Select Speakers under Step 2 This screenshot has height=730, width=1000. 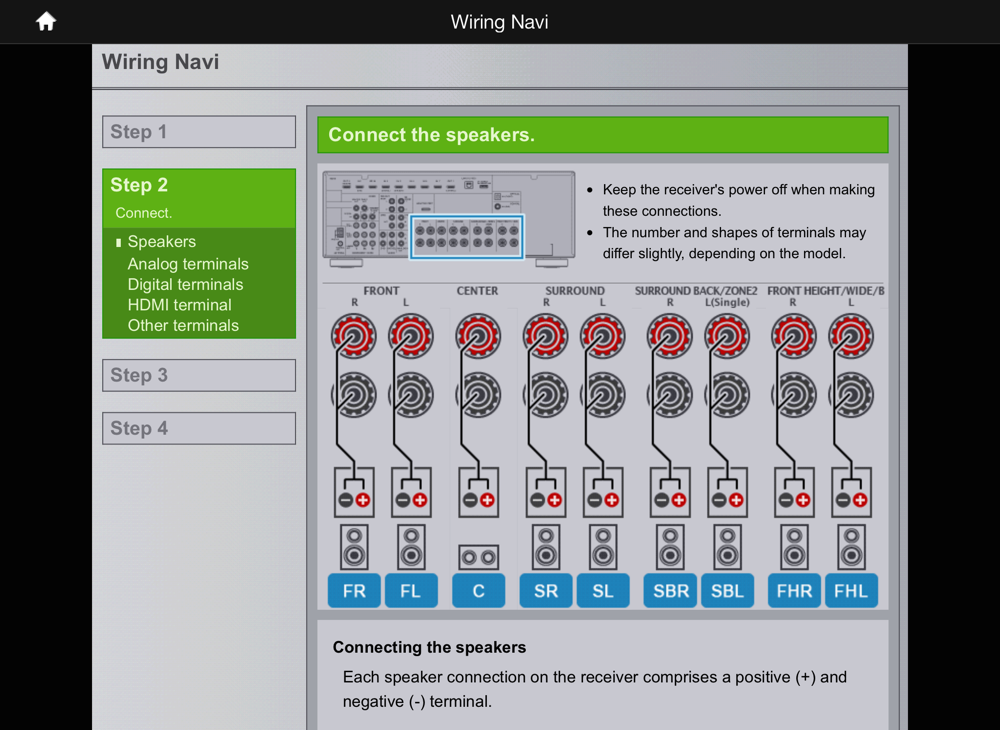click(161, 242)
